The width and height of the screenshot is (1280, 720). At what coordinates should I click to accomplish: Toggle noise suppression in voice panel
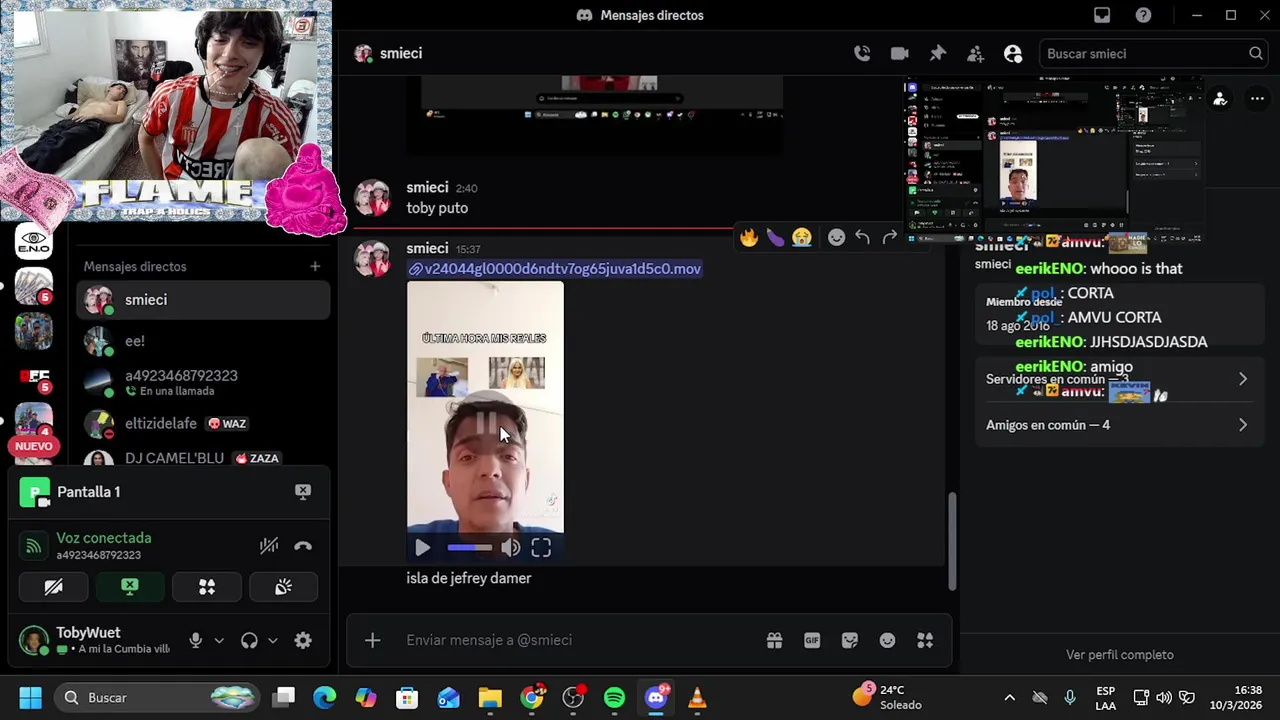pos(269,546)
